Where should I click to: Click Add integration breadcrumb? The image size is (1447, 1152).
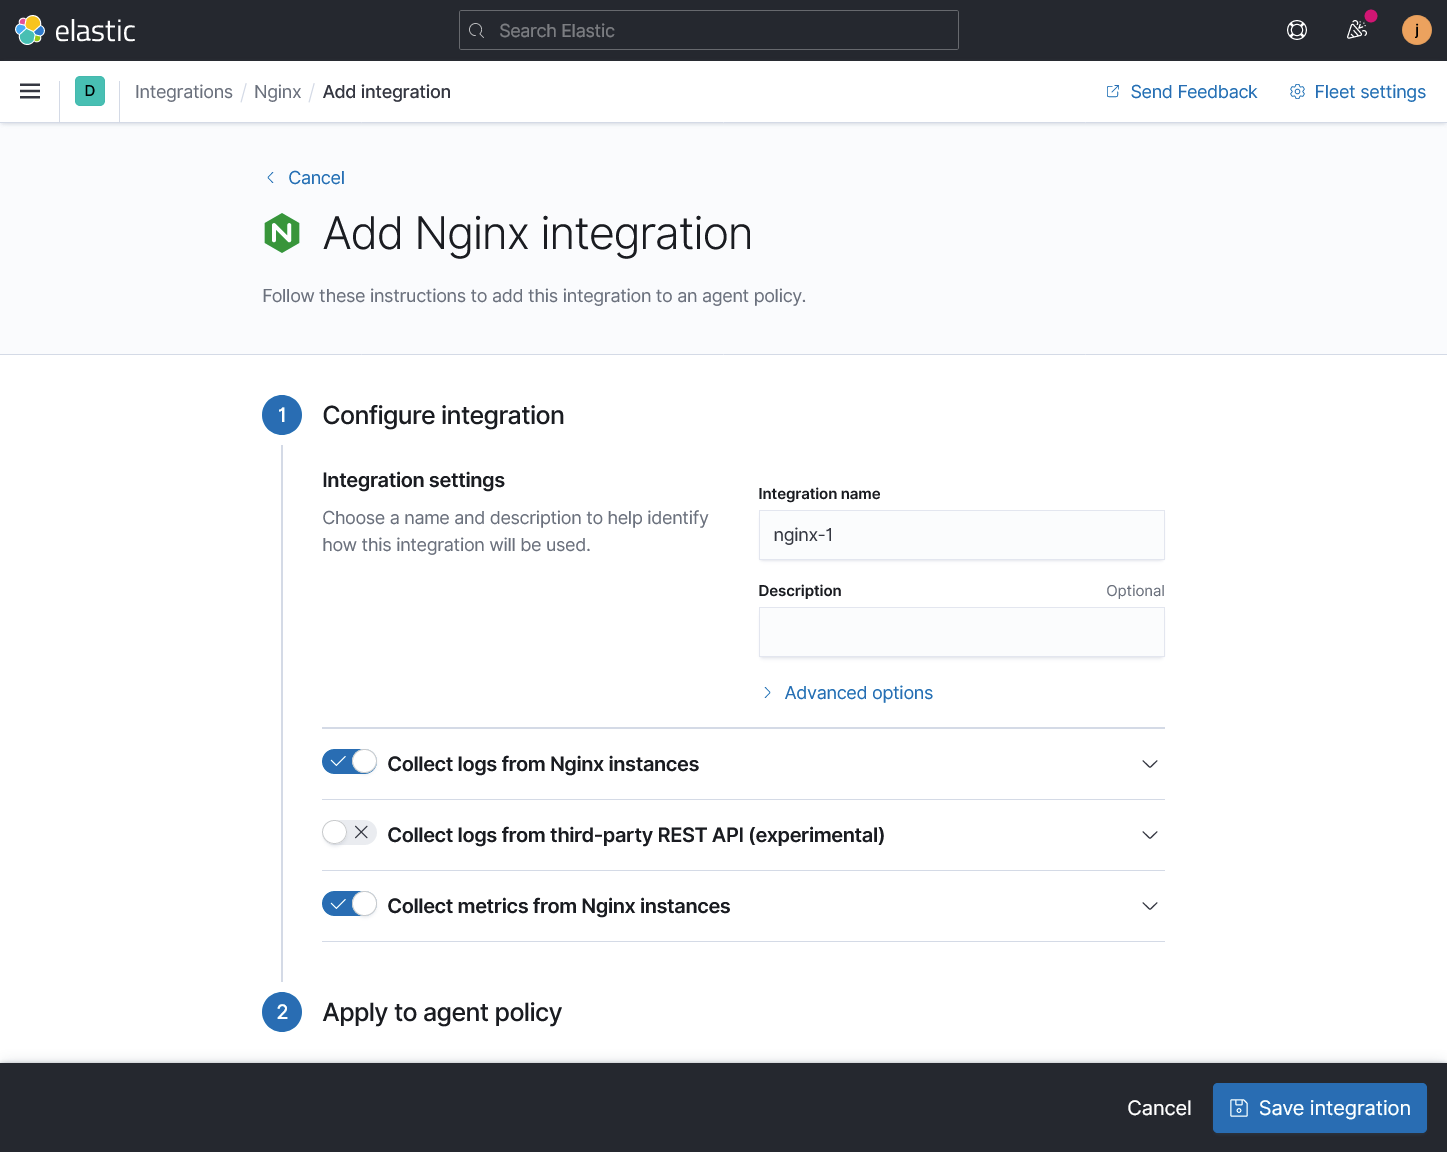(x=386, y=91)
